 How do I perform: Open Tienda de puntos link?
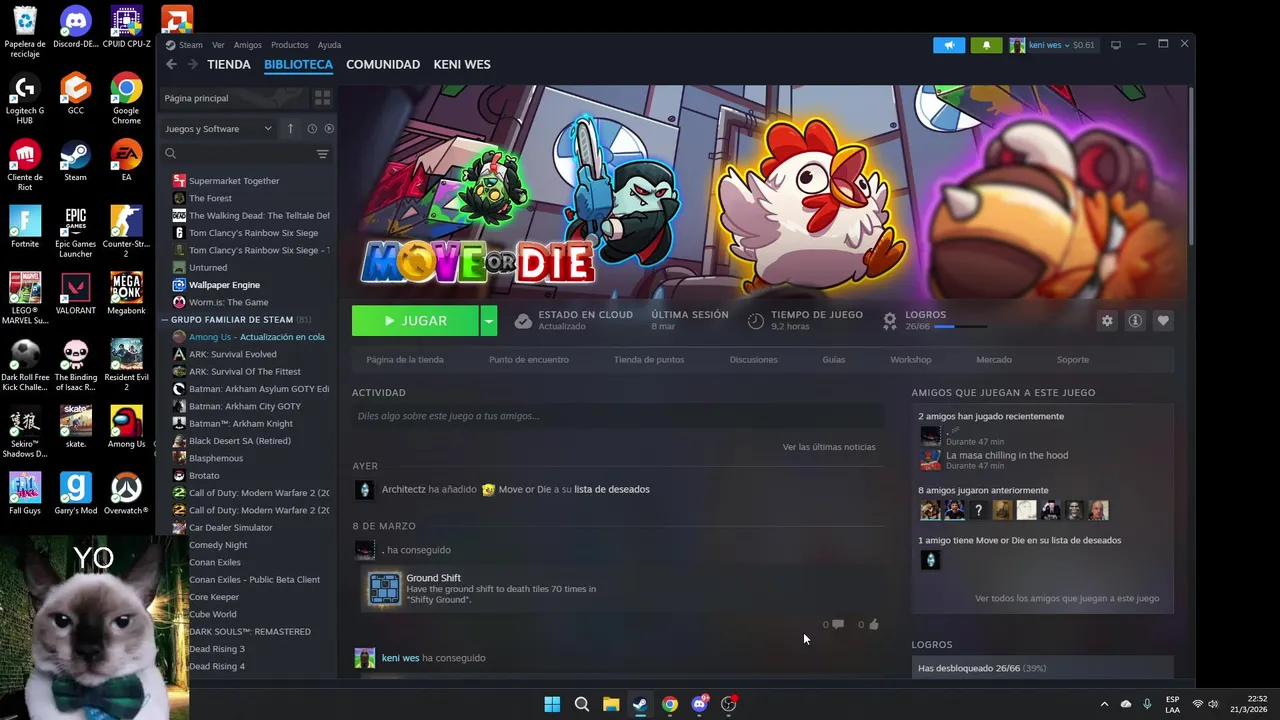649,359
